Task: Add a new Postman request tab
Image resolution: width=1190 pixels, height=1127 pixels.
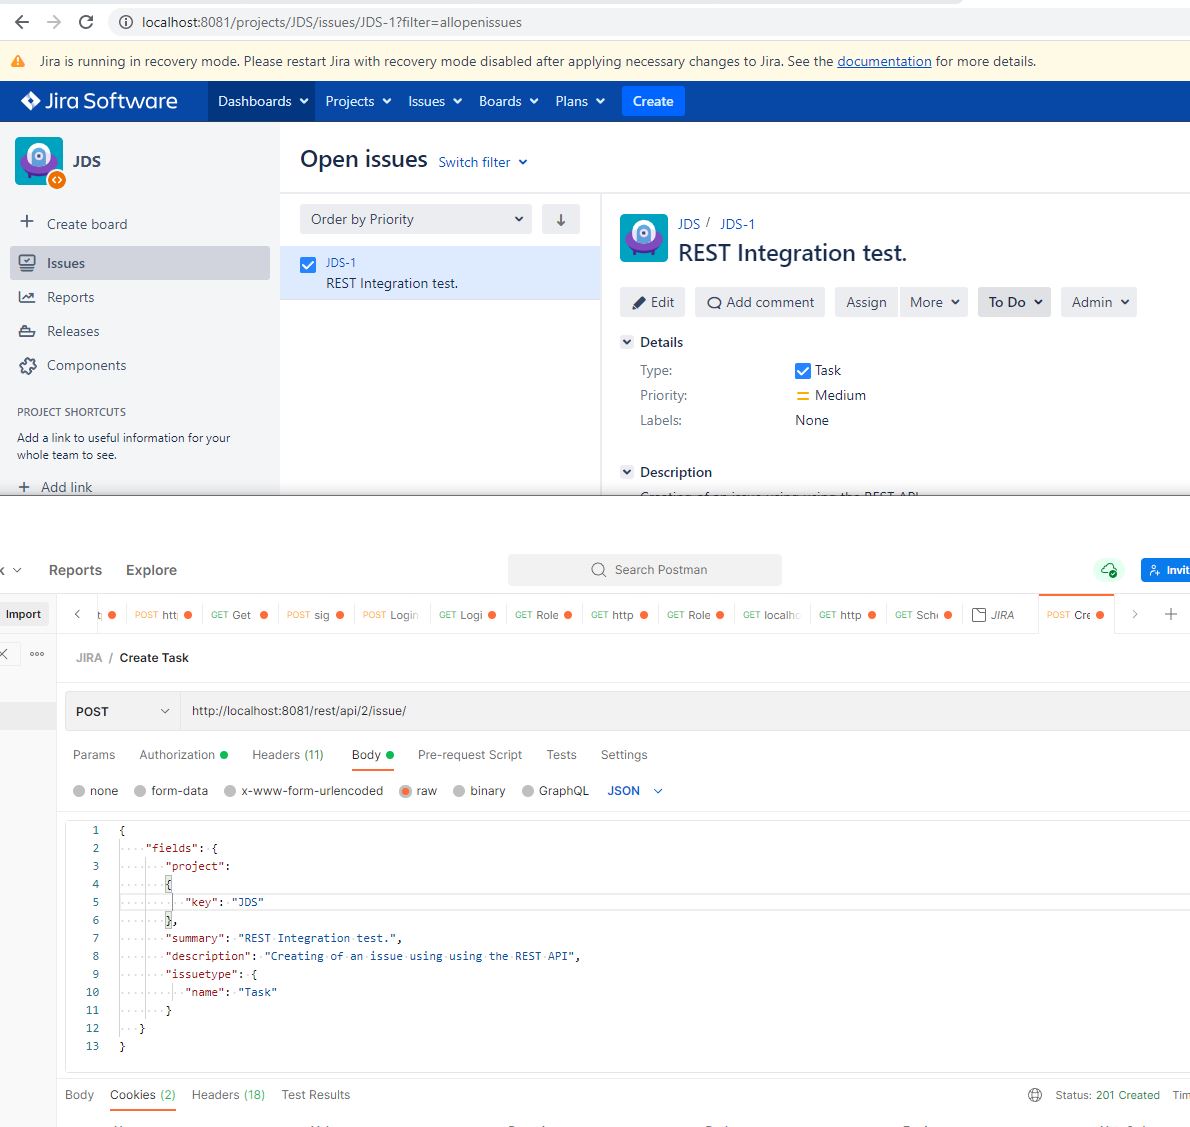Action: [x=1170, y=614]
